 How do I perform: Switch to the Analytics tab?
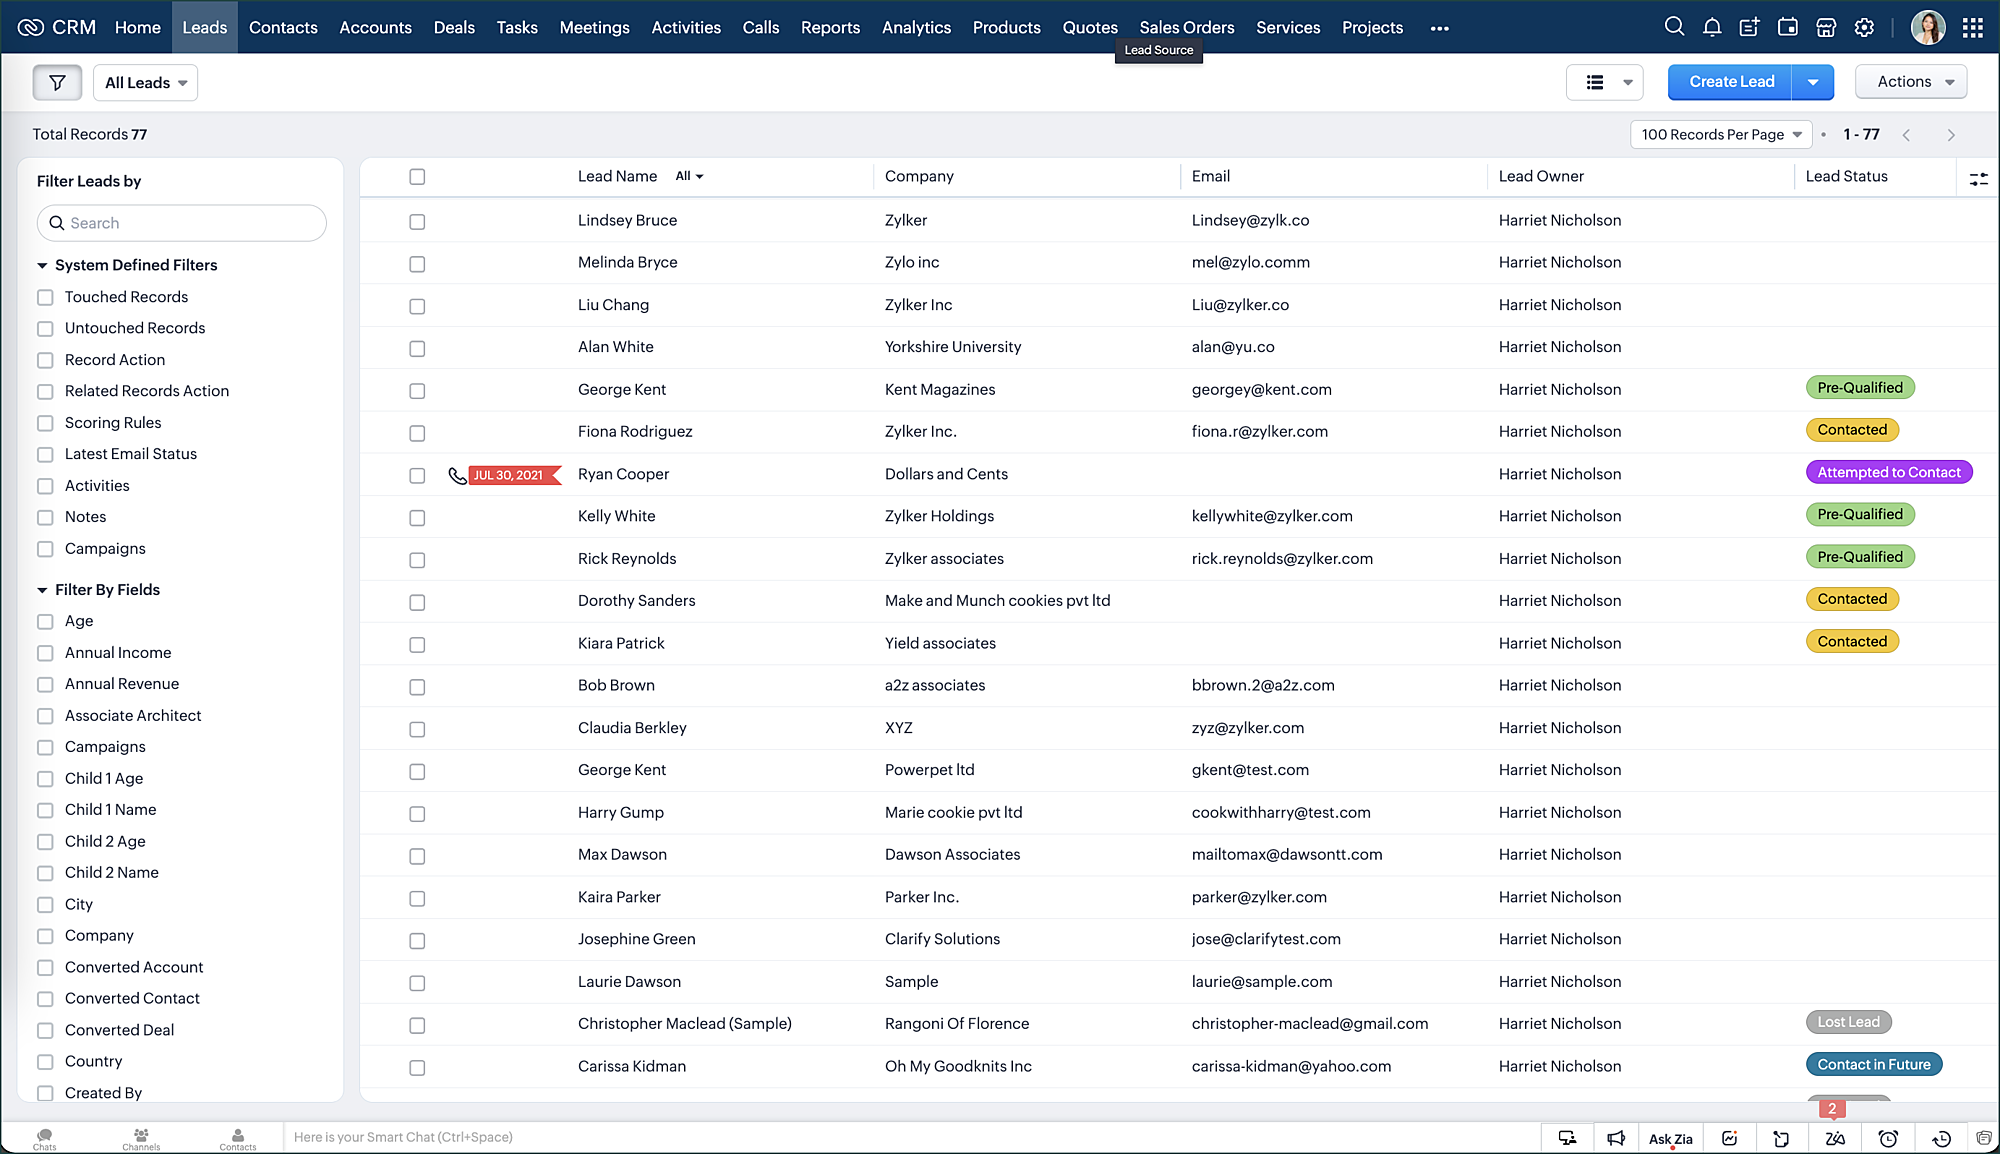tap(916, 27)
